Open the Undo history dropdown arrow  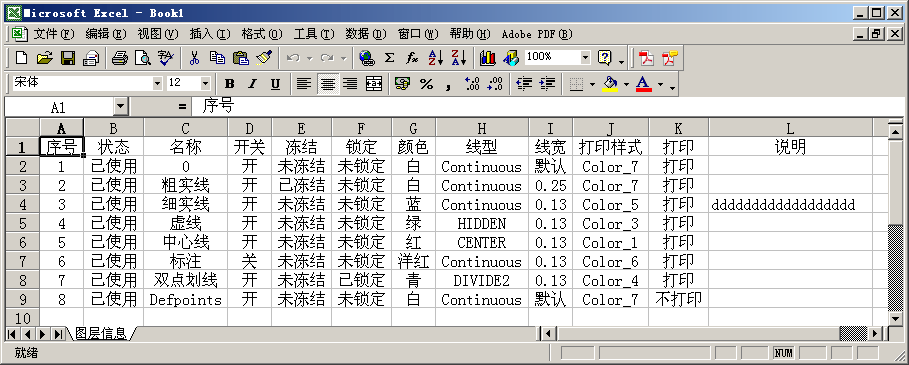pyautogui.click(x=310, y=58)
